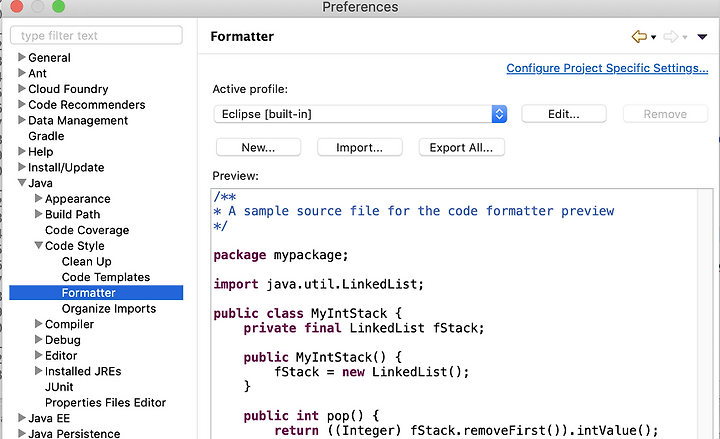Image resolution: width=720 pixels, height=439 pixels.
Task: Click the Edit... profile button
Action: pos(564,114)
